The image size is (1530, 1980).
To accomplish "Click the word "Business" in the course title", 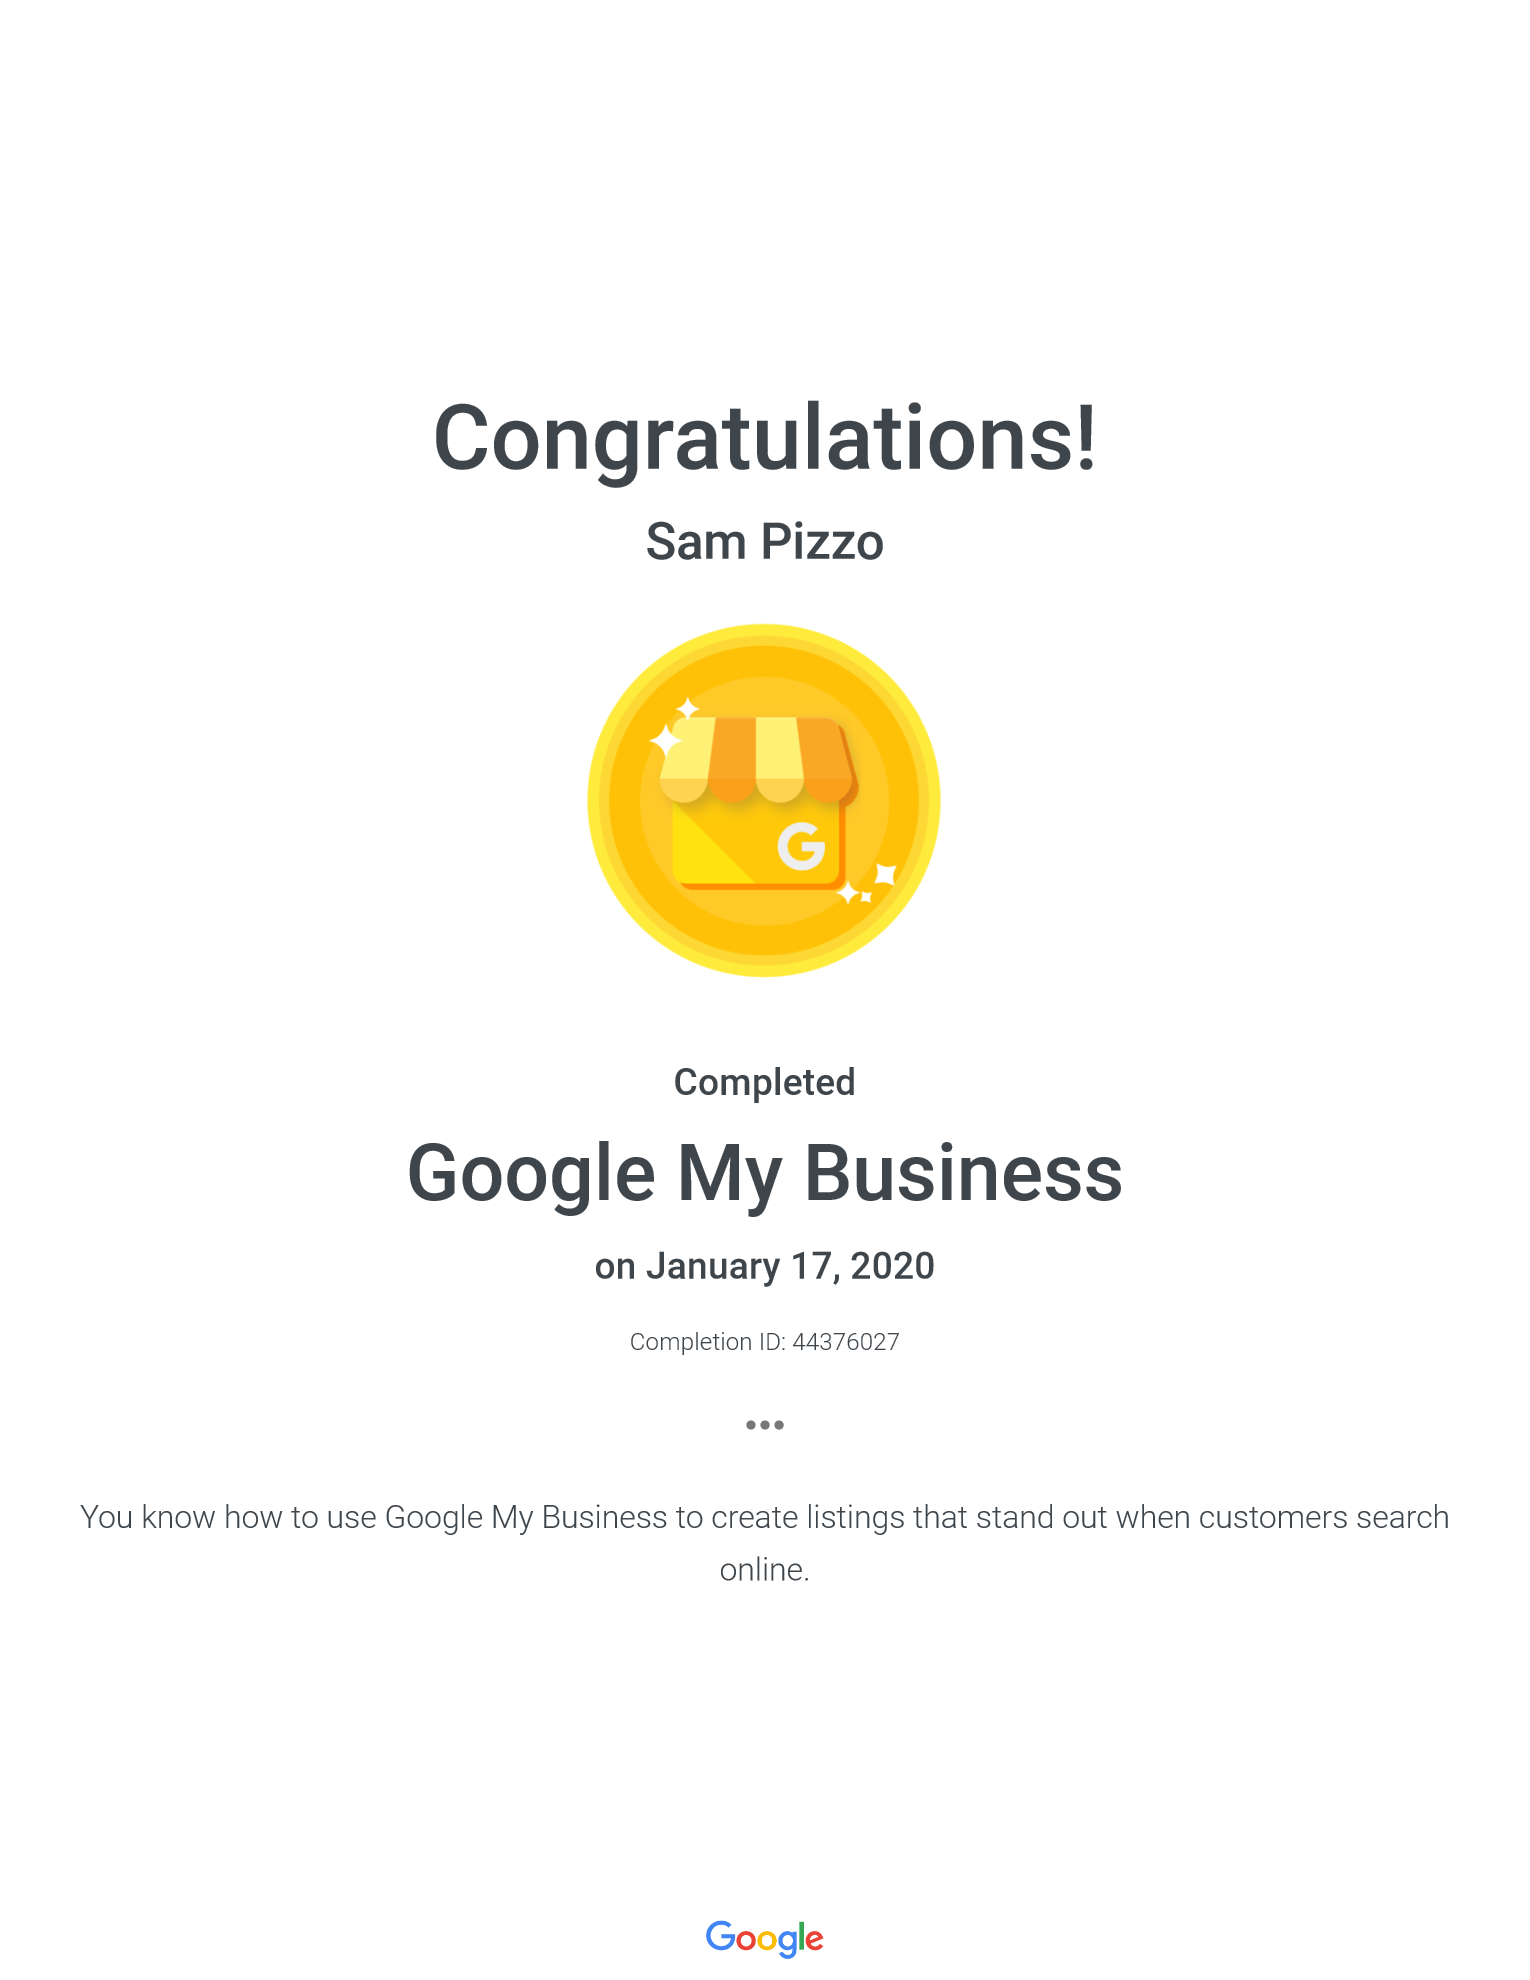I will (x=963, y=1173).
